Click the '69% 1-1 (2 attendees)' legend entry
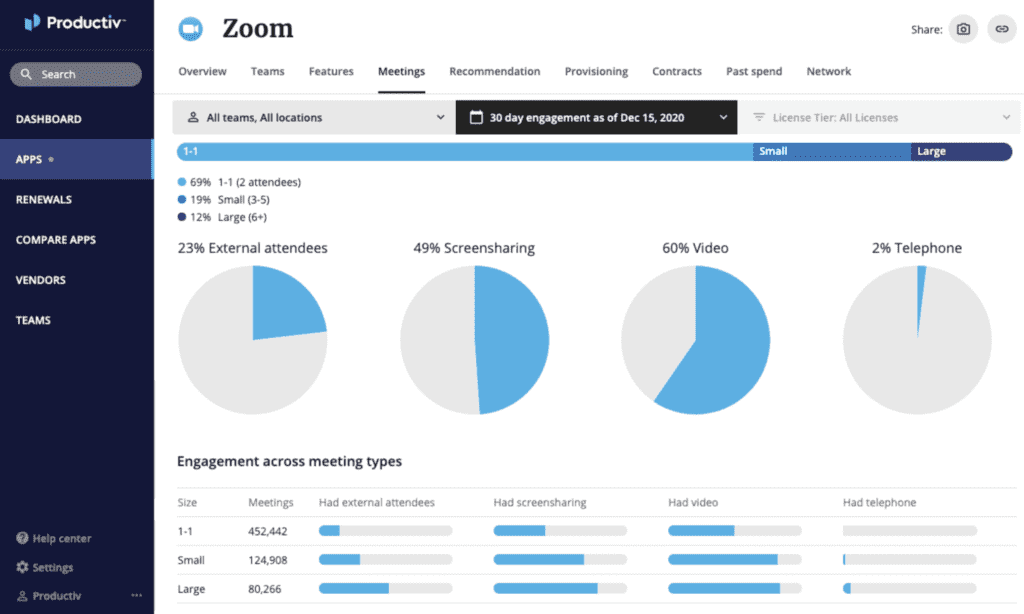1024x614 pixels. (x=240, y=182)
